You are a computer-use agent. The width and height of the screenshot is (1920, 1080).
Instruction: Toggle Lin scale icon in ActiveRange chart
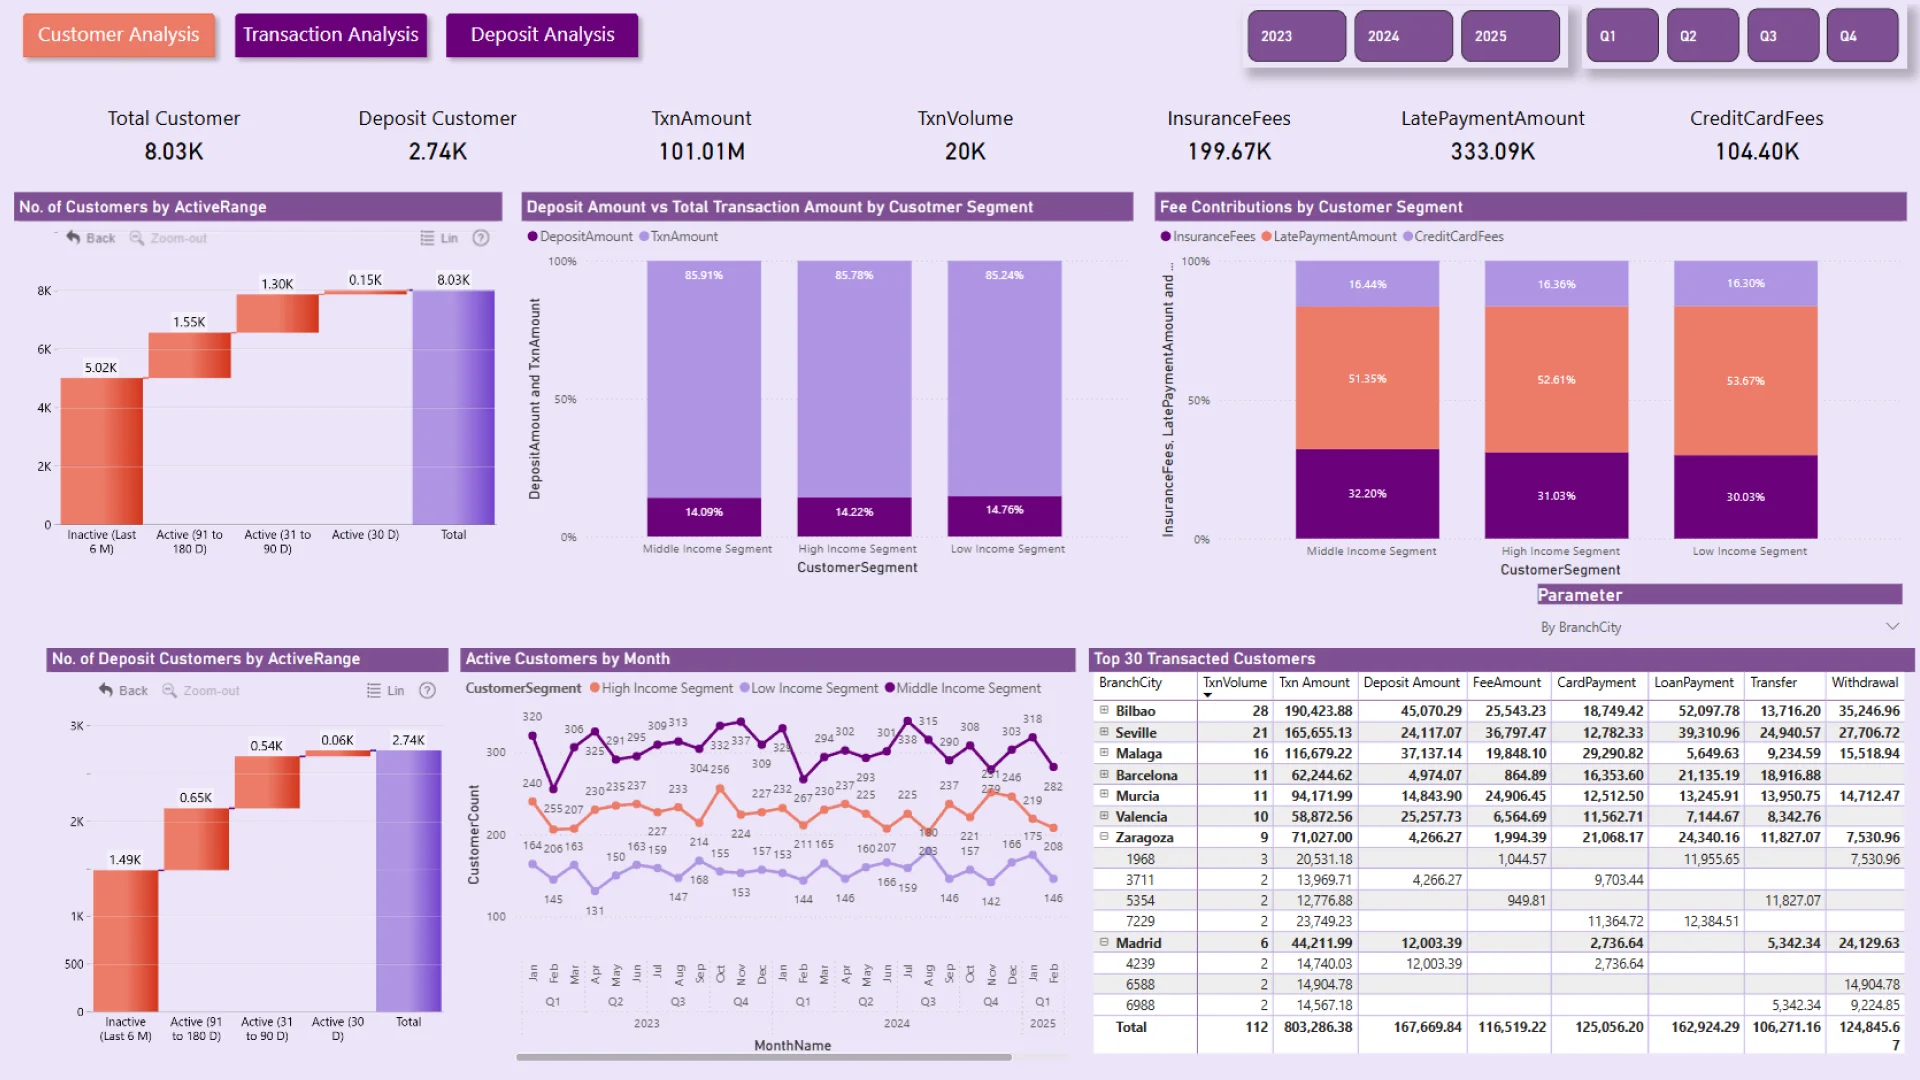427,238
